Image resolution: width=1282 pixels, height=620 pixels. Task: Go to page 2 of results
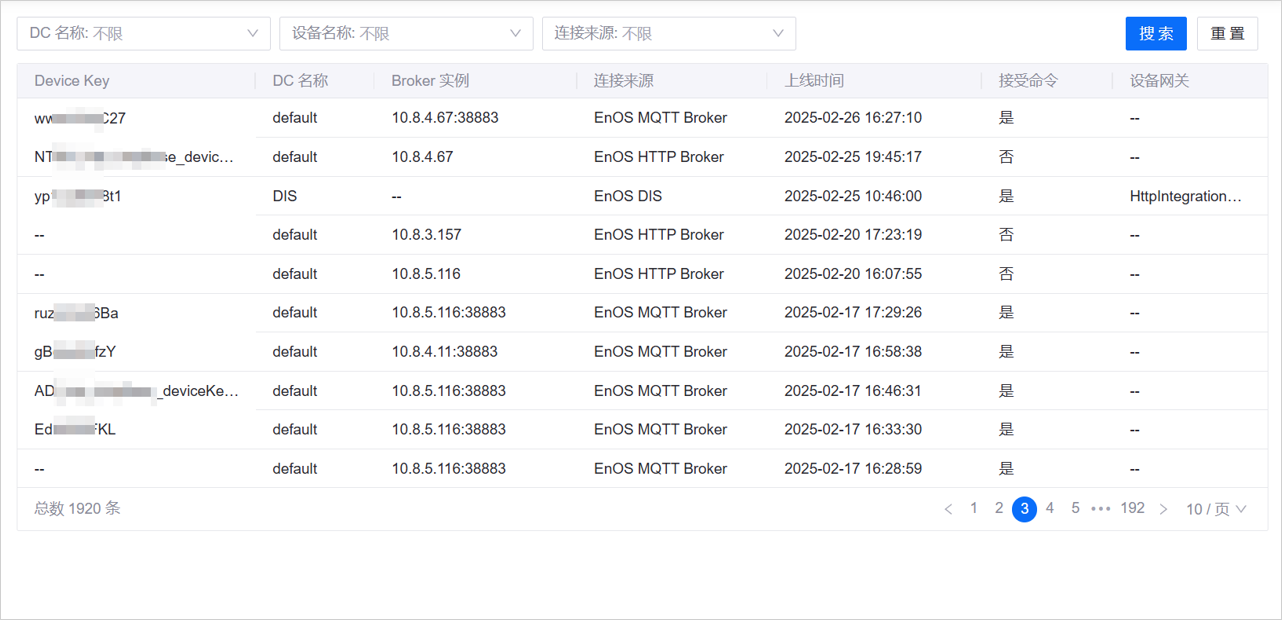coord(998,508)
